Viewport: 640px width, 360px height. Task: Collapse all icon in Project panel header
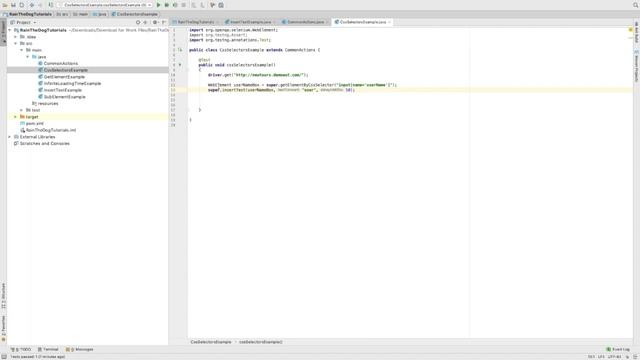point(145,22)
